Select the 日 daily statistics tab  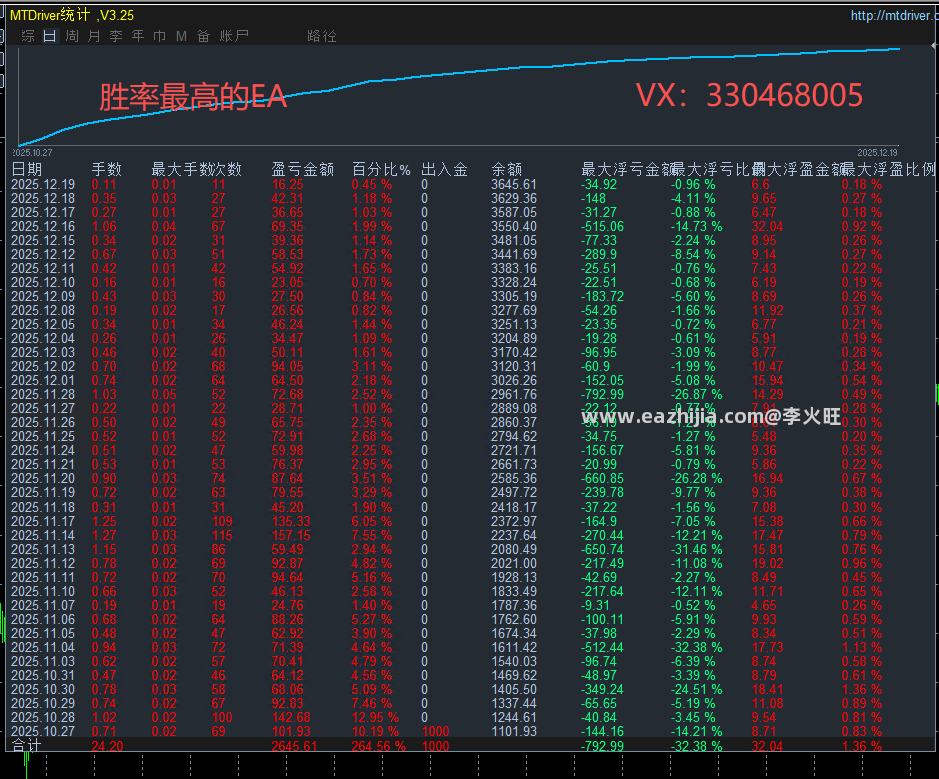pos(50,36)
